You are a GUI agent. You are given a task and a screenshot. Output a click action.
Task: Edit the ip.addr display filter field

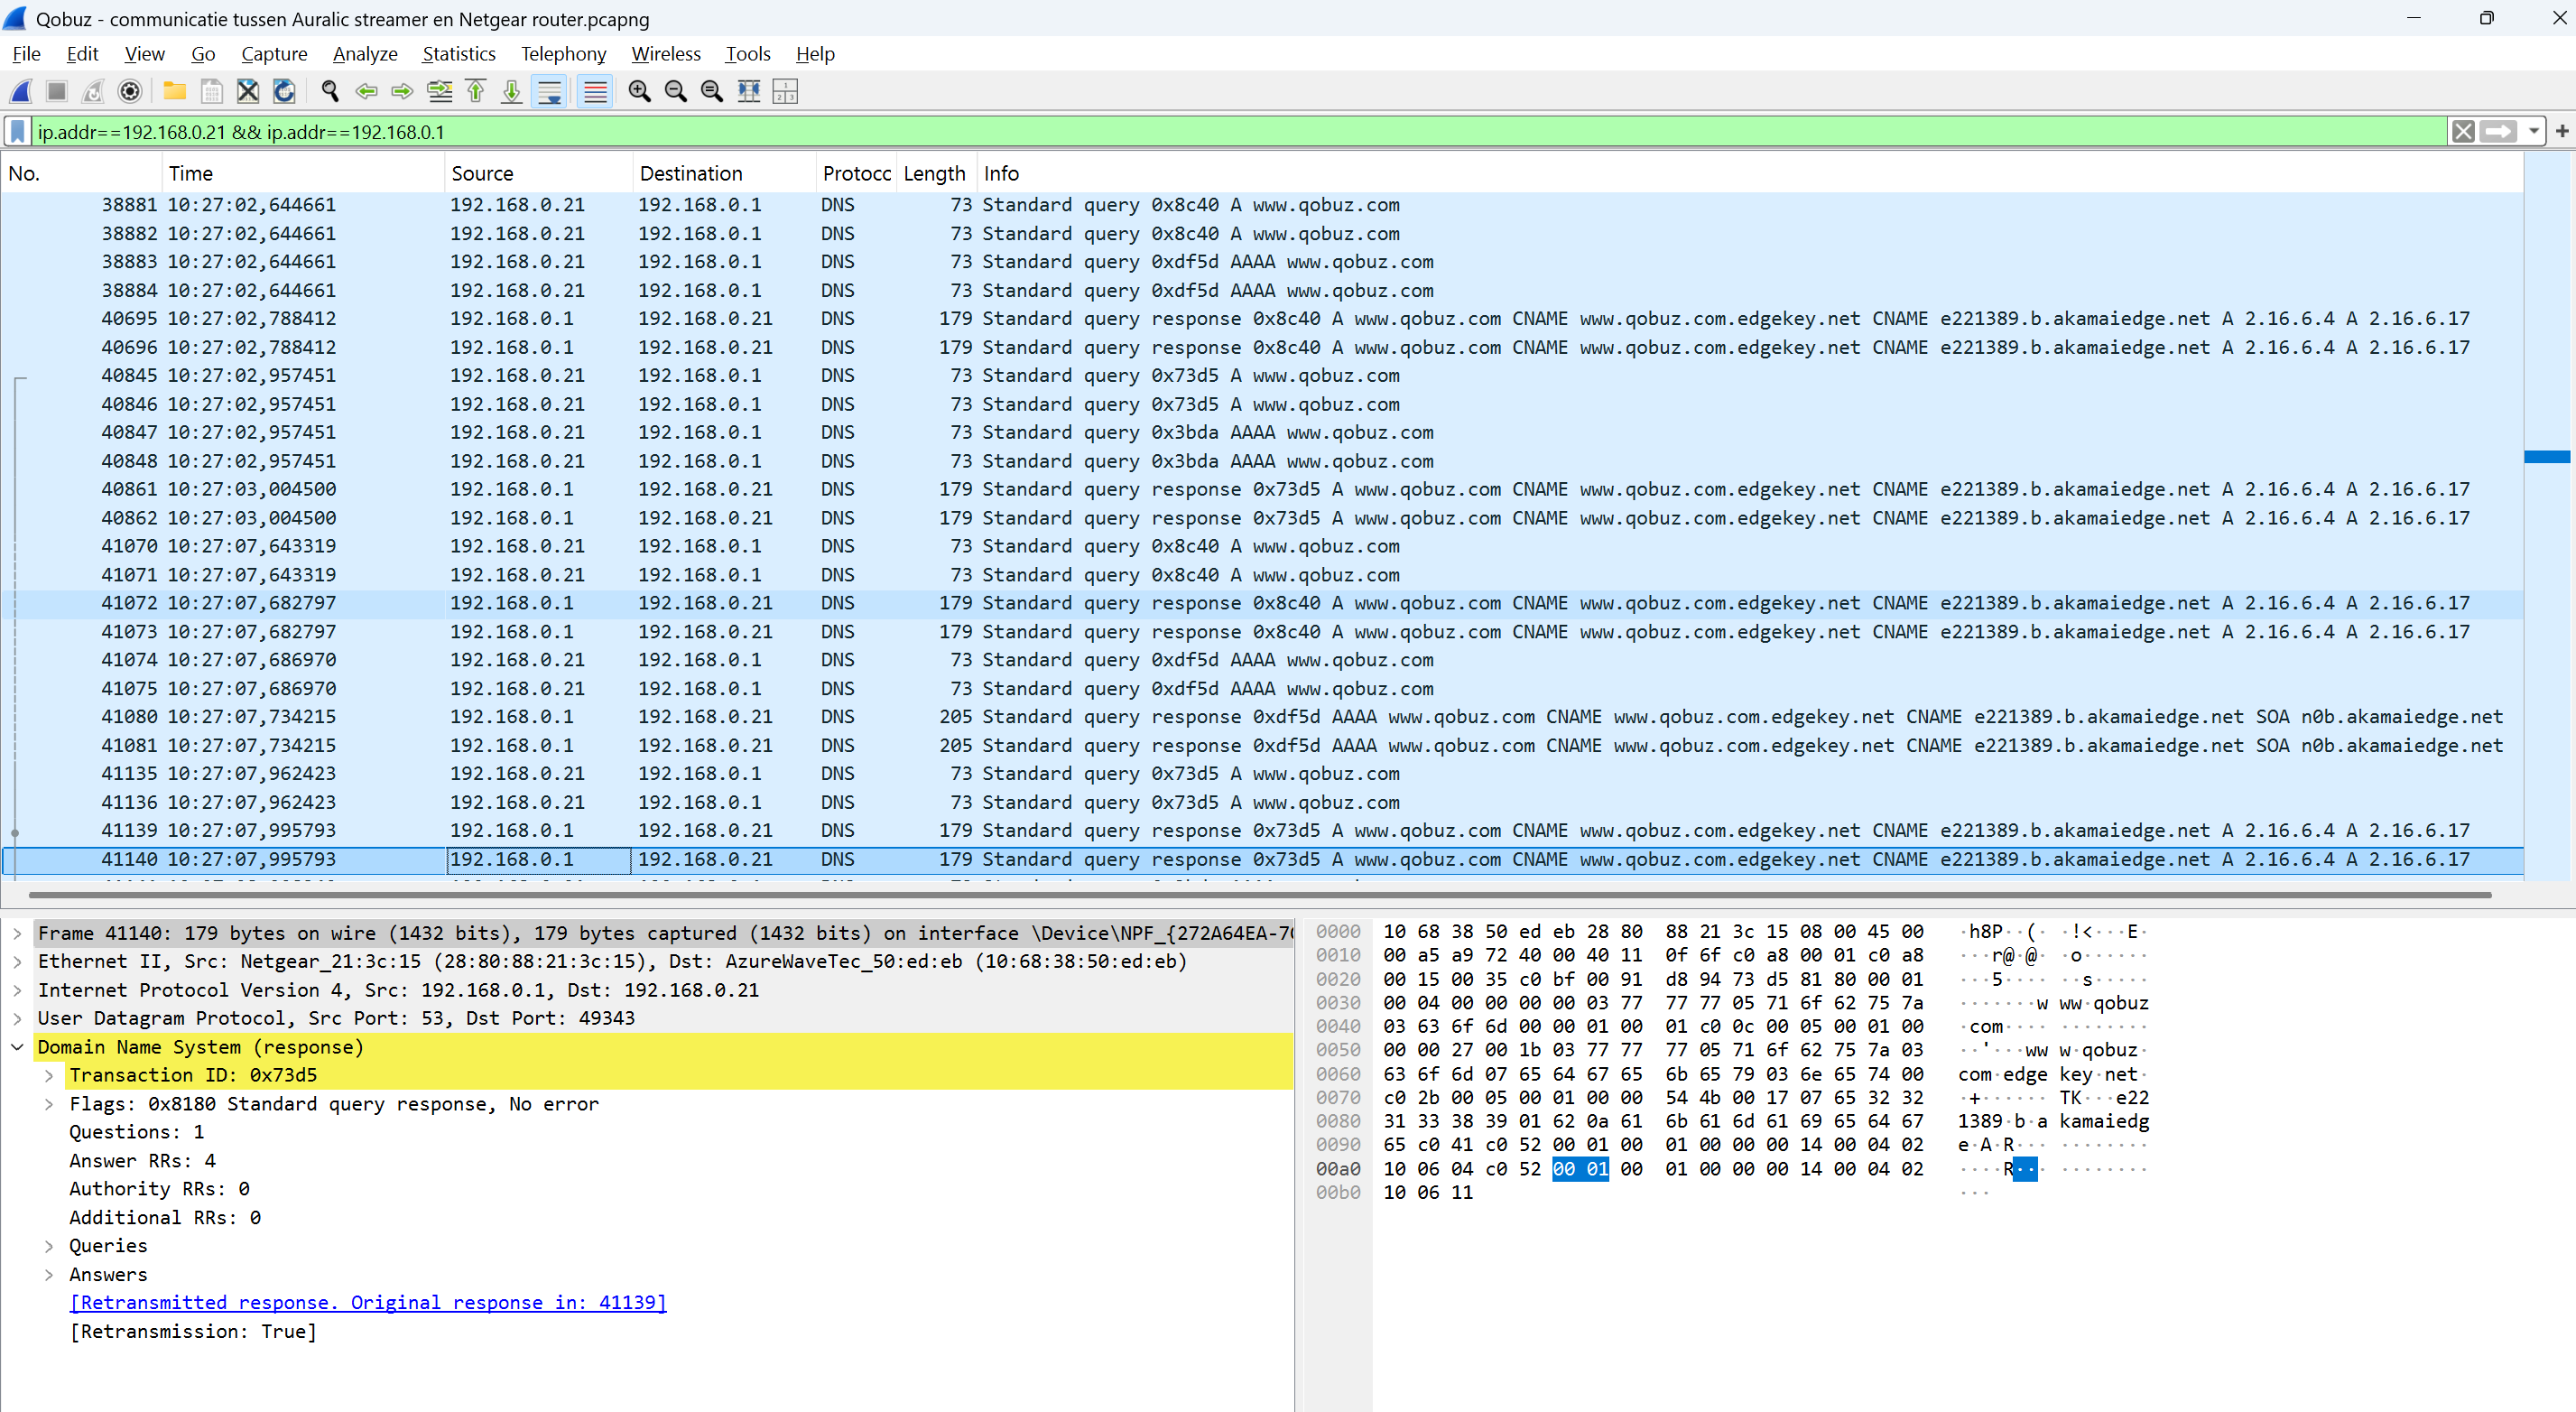point(1240,132)
